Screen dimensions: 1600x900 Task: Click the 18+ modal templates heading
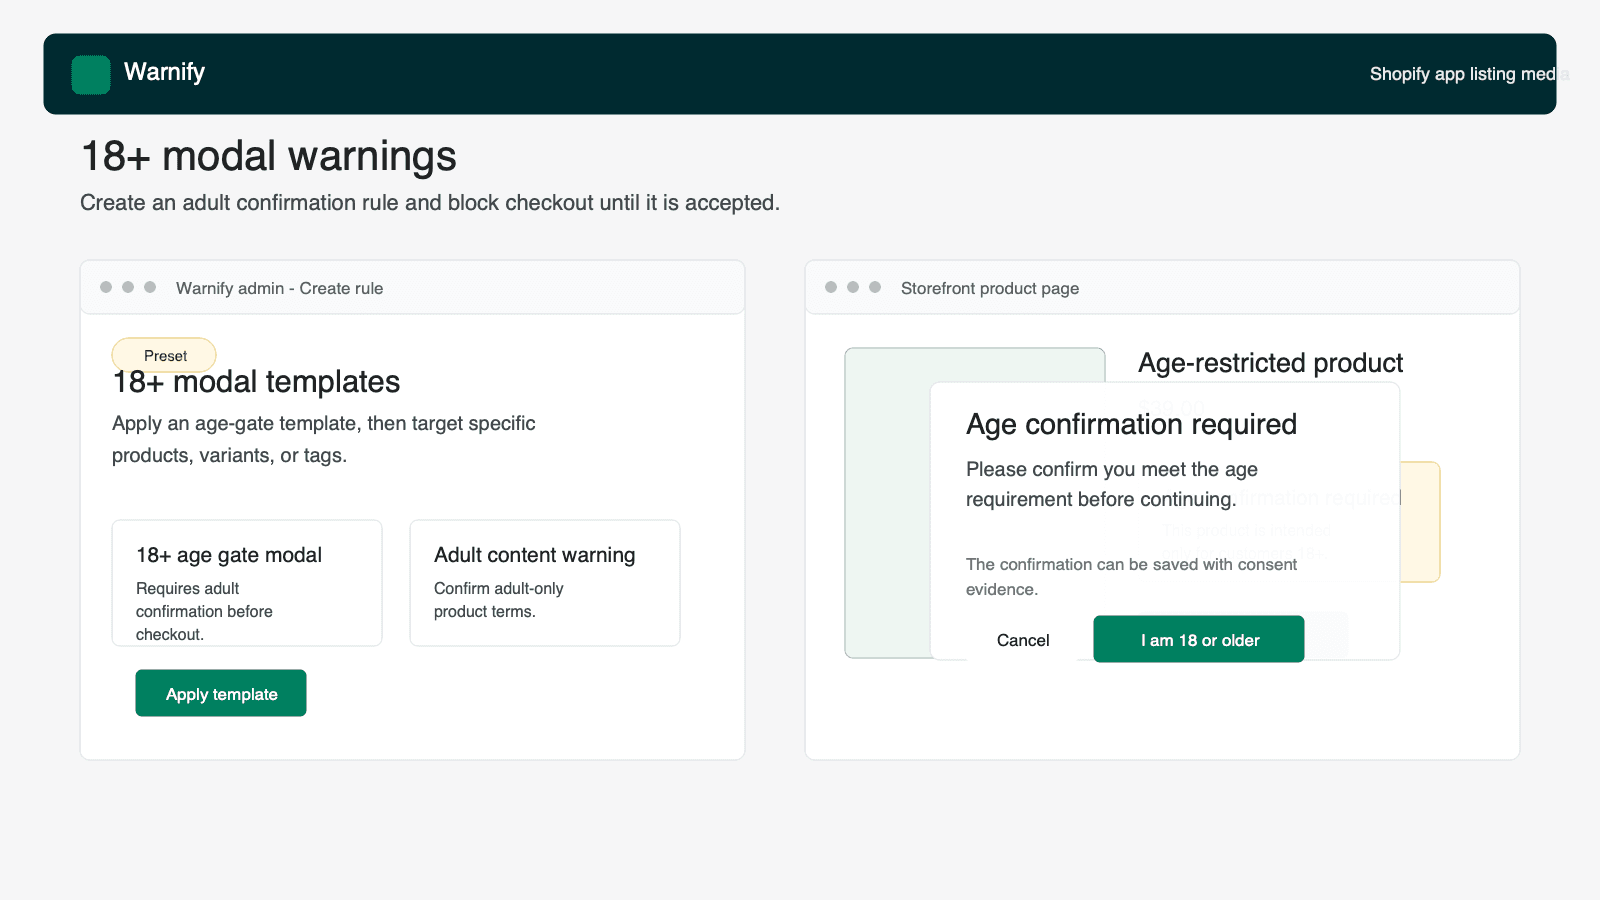pos(256,382)
